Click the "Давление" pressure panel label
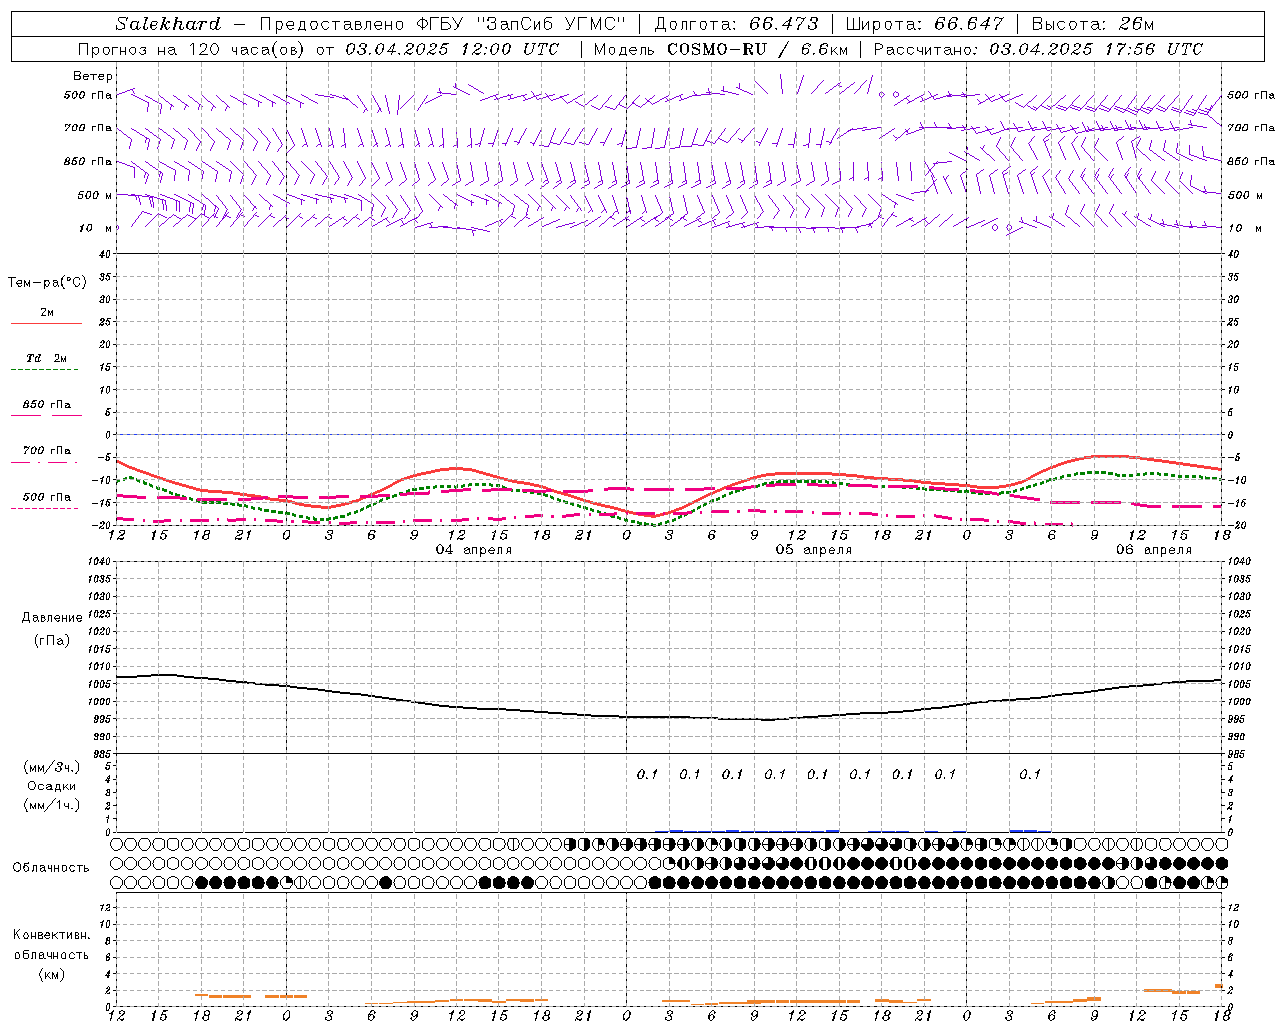 pos(52,618)
